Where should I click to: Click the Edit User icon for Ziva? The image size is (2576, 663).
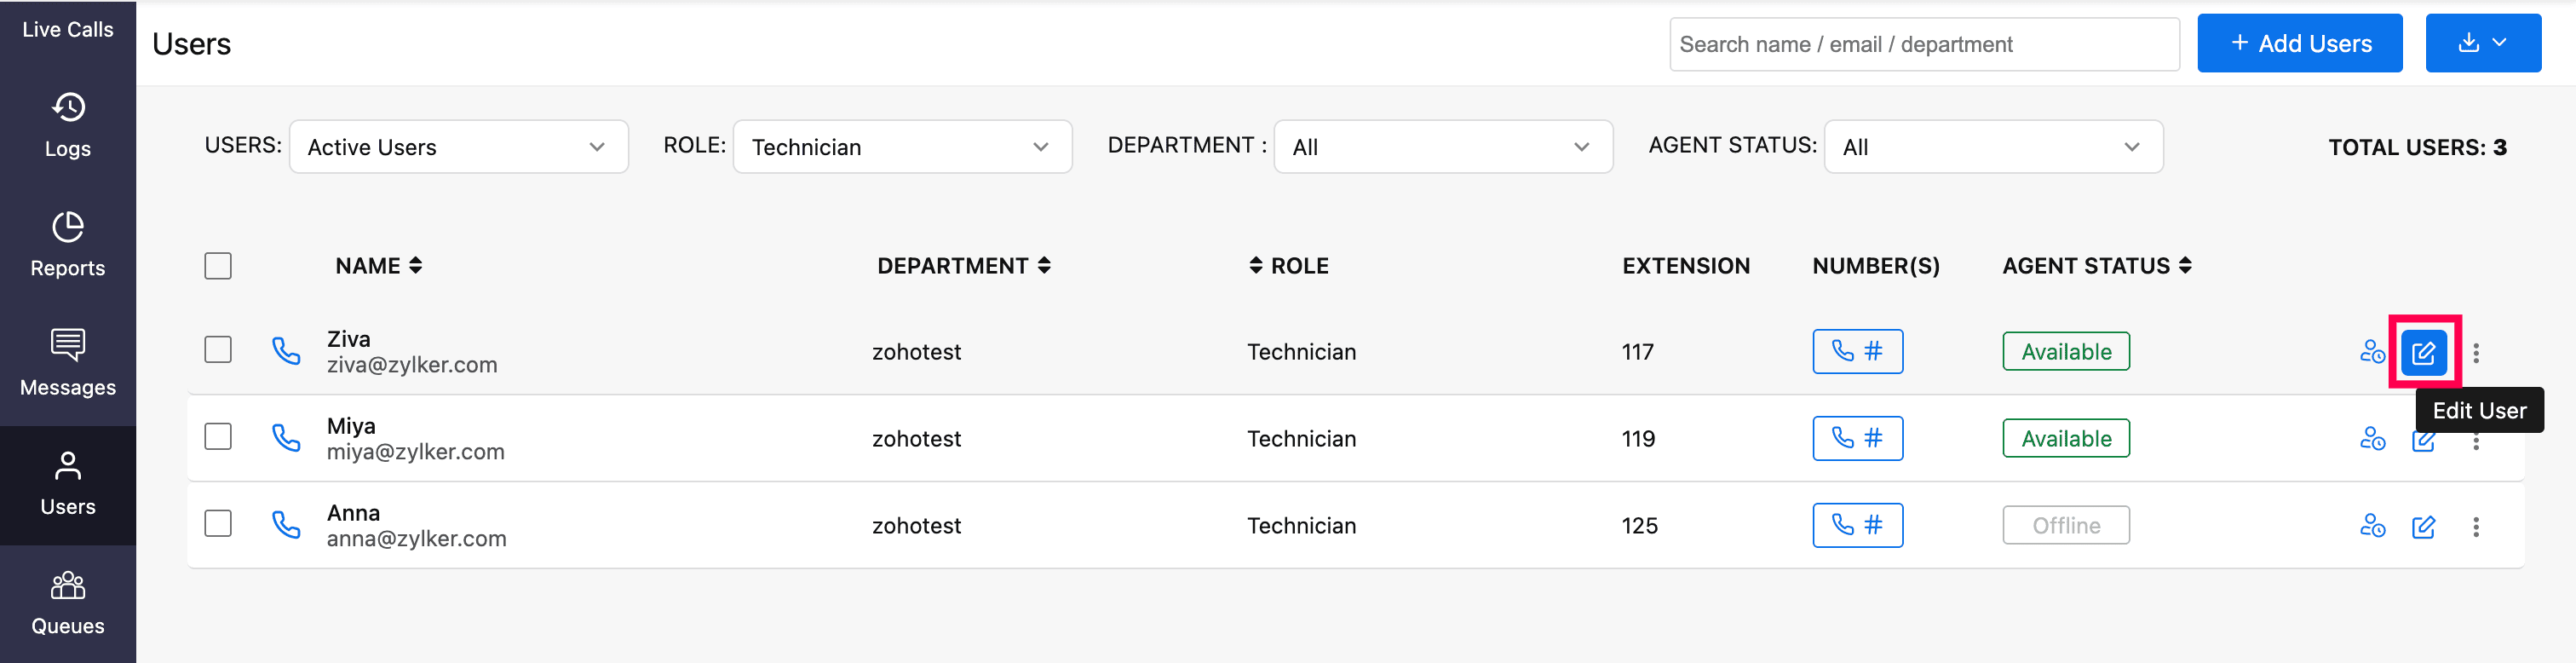point(2423,352)
